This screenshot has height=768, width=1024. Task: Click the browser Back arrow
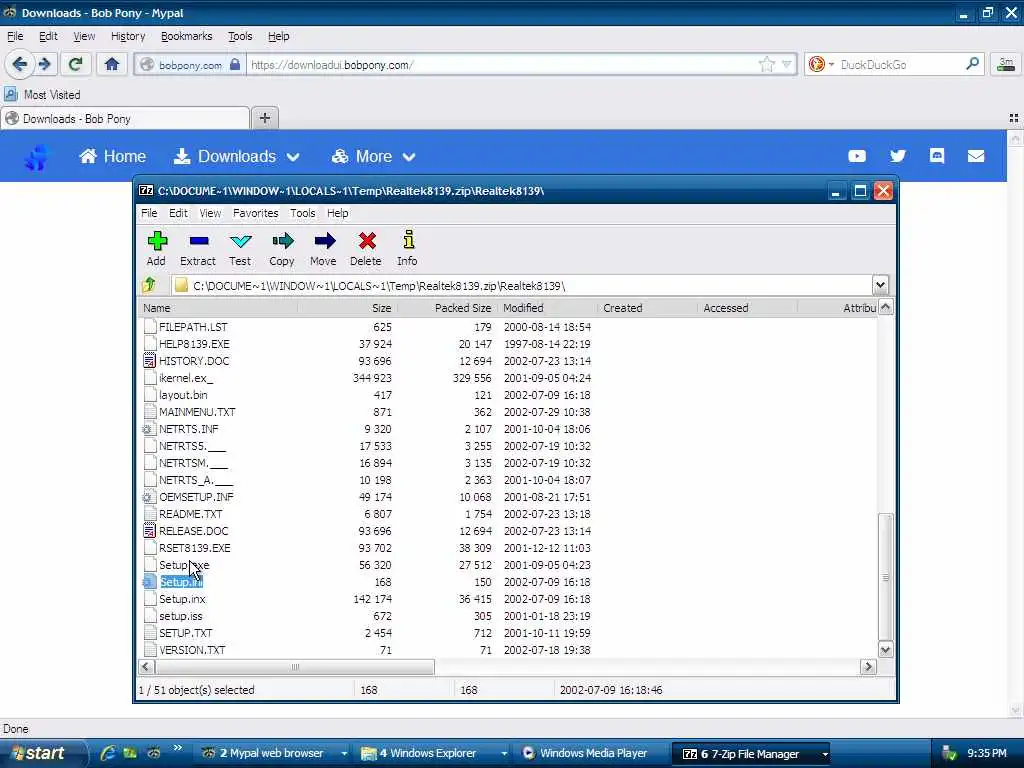pos(20,64)
